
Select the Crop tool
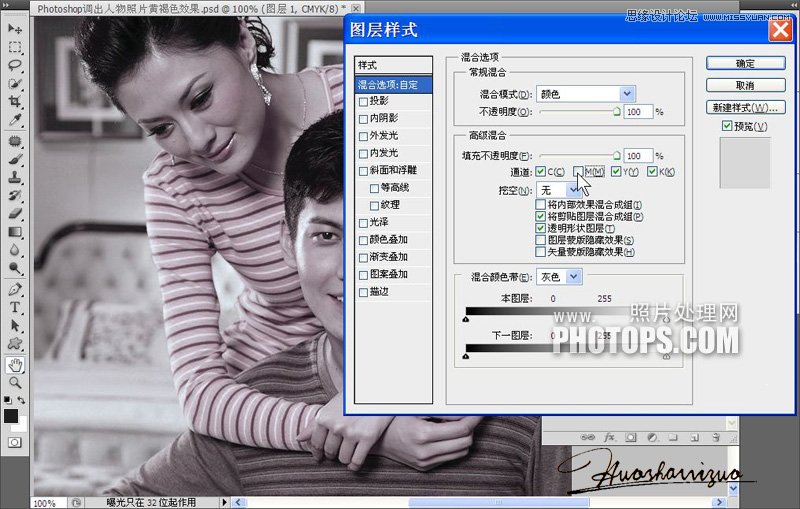pos(15,101)
